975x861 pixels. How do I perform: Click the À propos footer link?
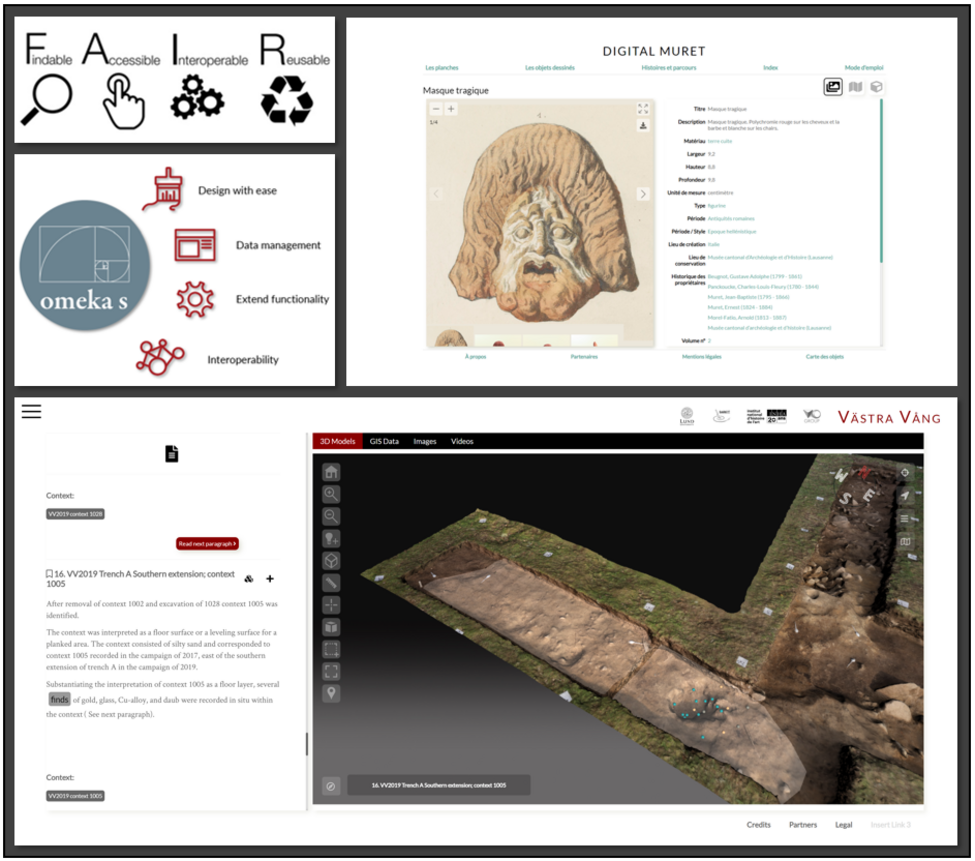point(476,357)
